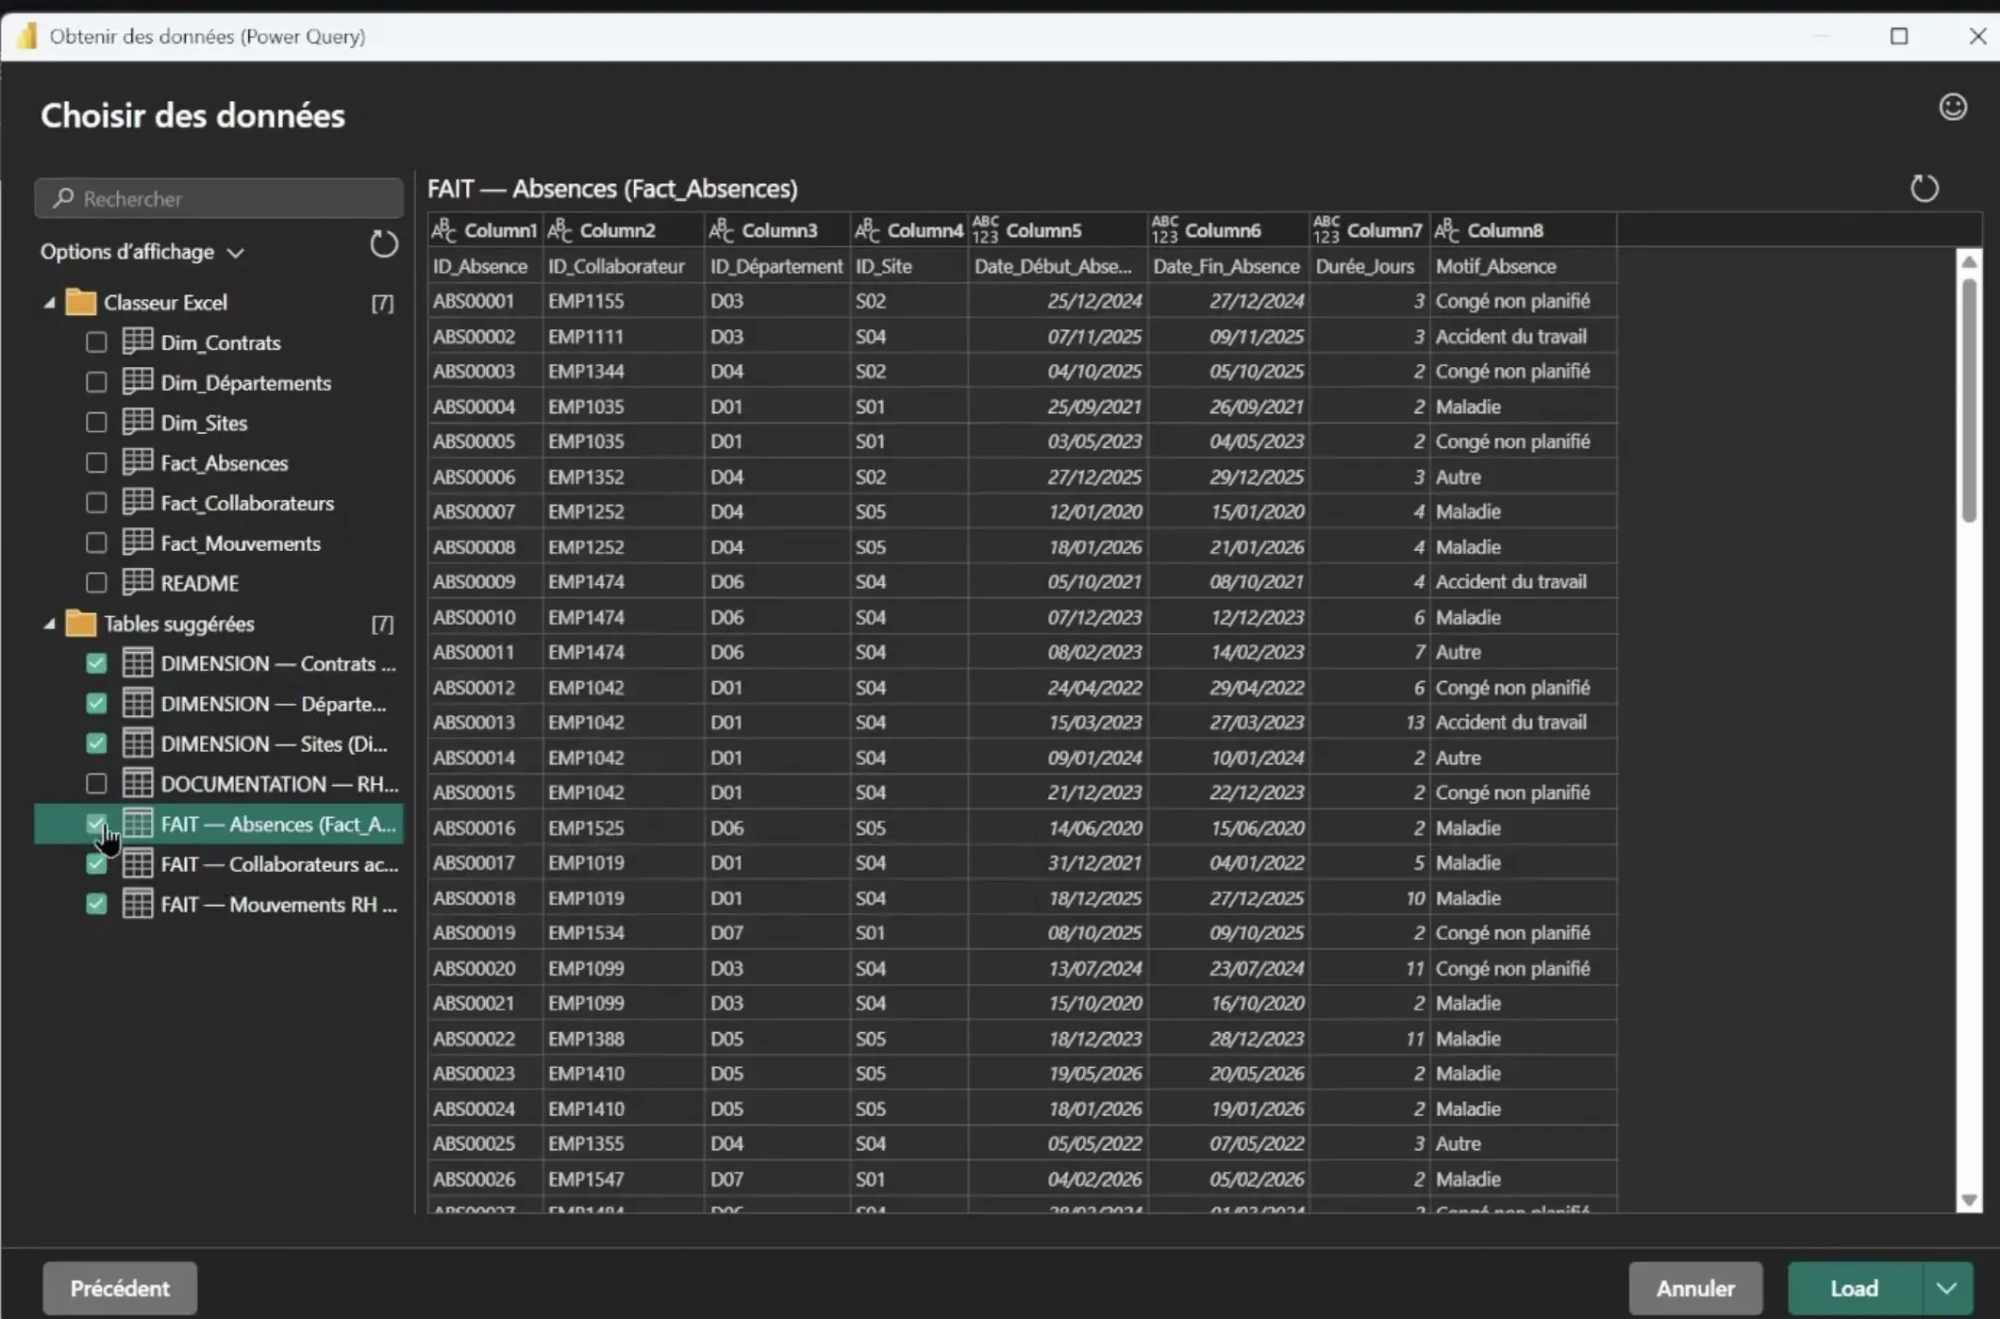Click the Column5 column header
2000x1319 pixels.
pyautogui.click(x=1058, y=230)
